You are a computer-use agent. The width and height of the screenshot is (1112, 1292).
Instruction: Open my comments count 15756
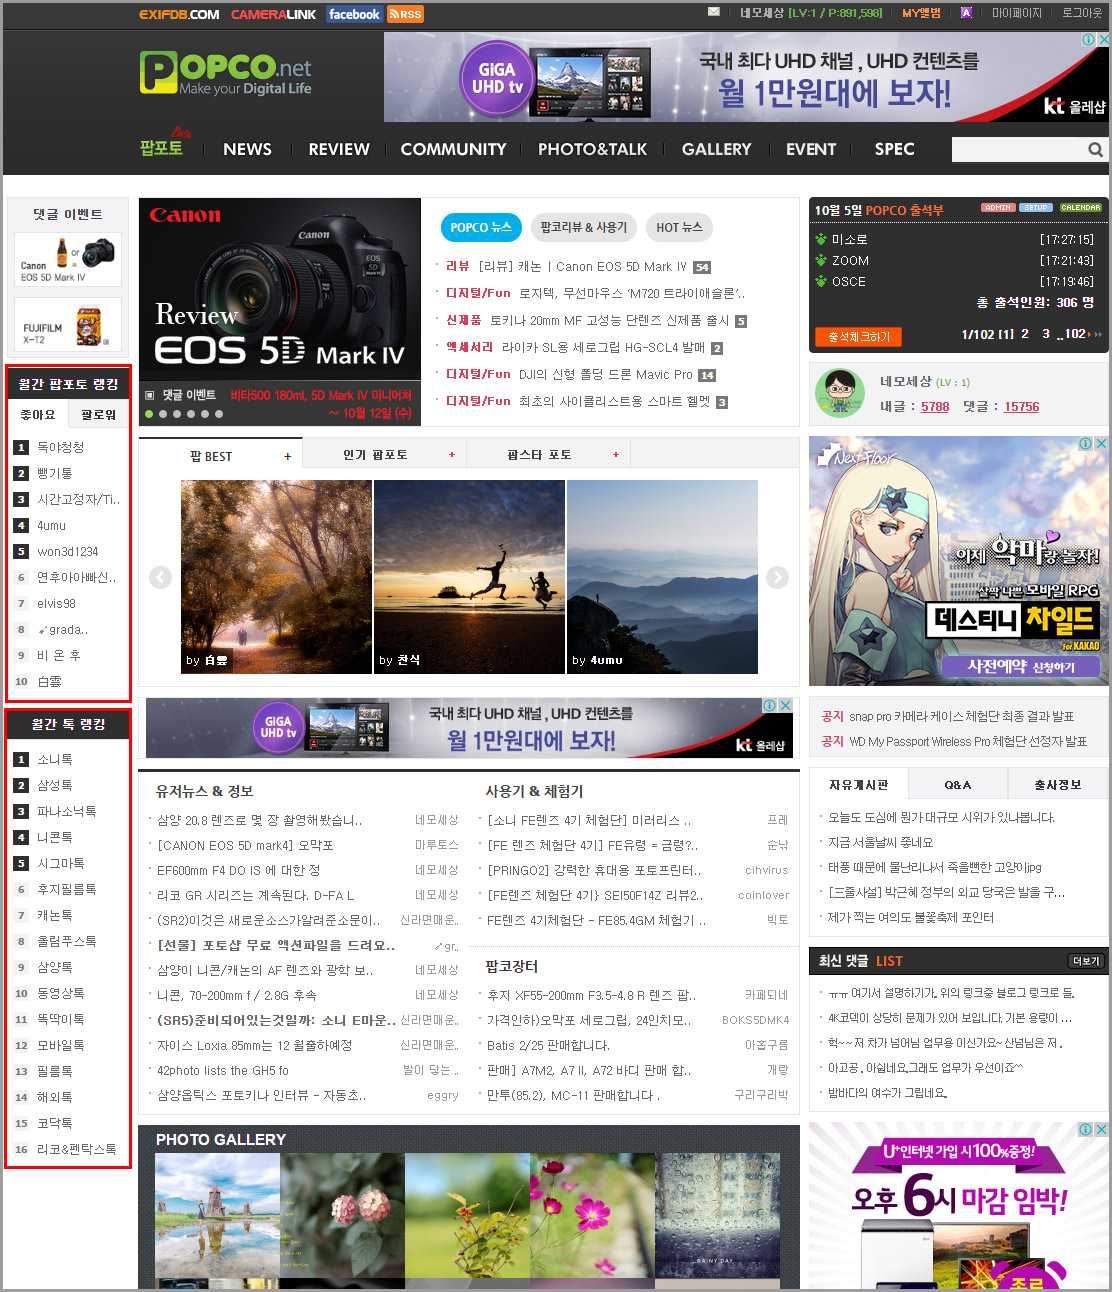pos(1021,407)
